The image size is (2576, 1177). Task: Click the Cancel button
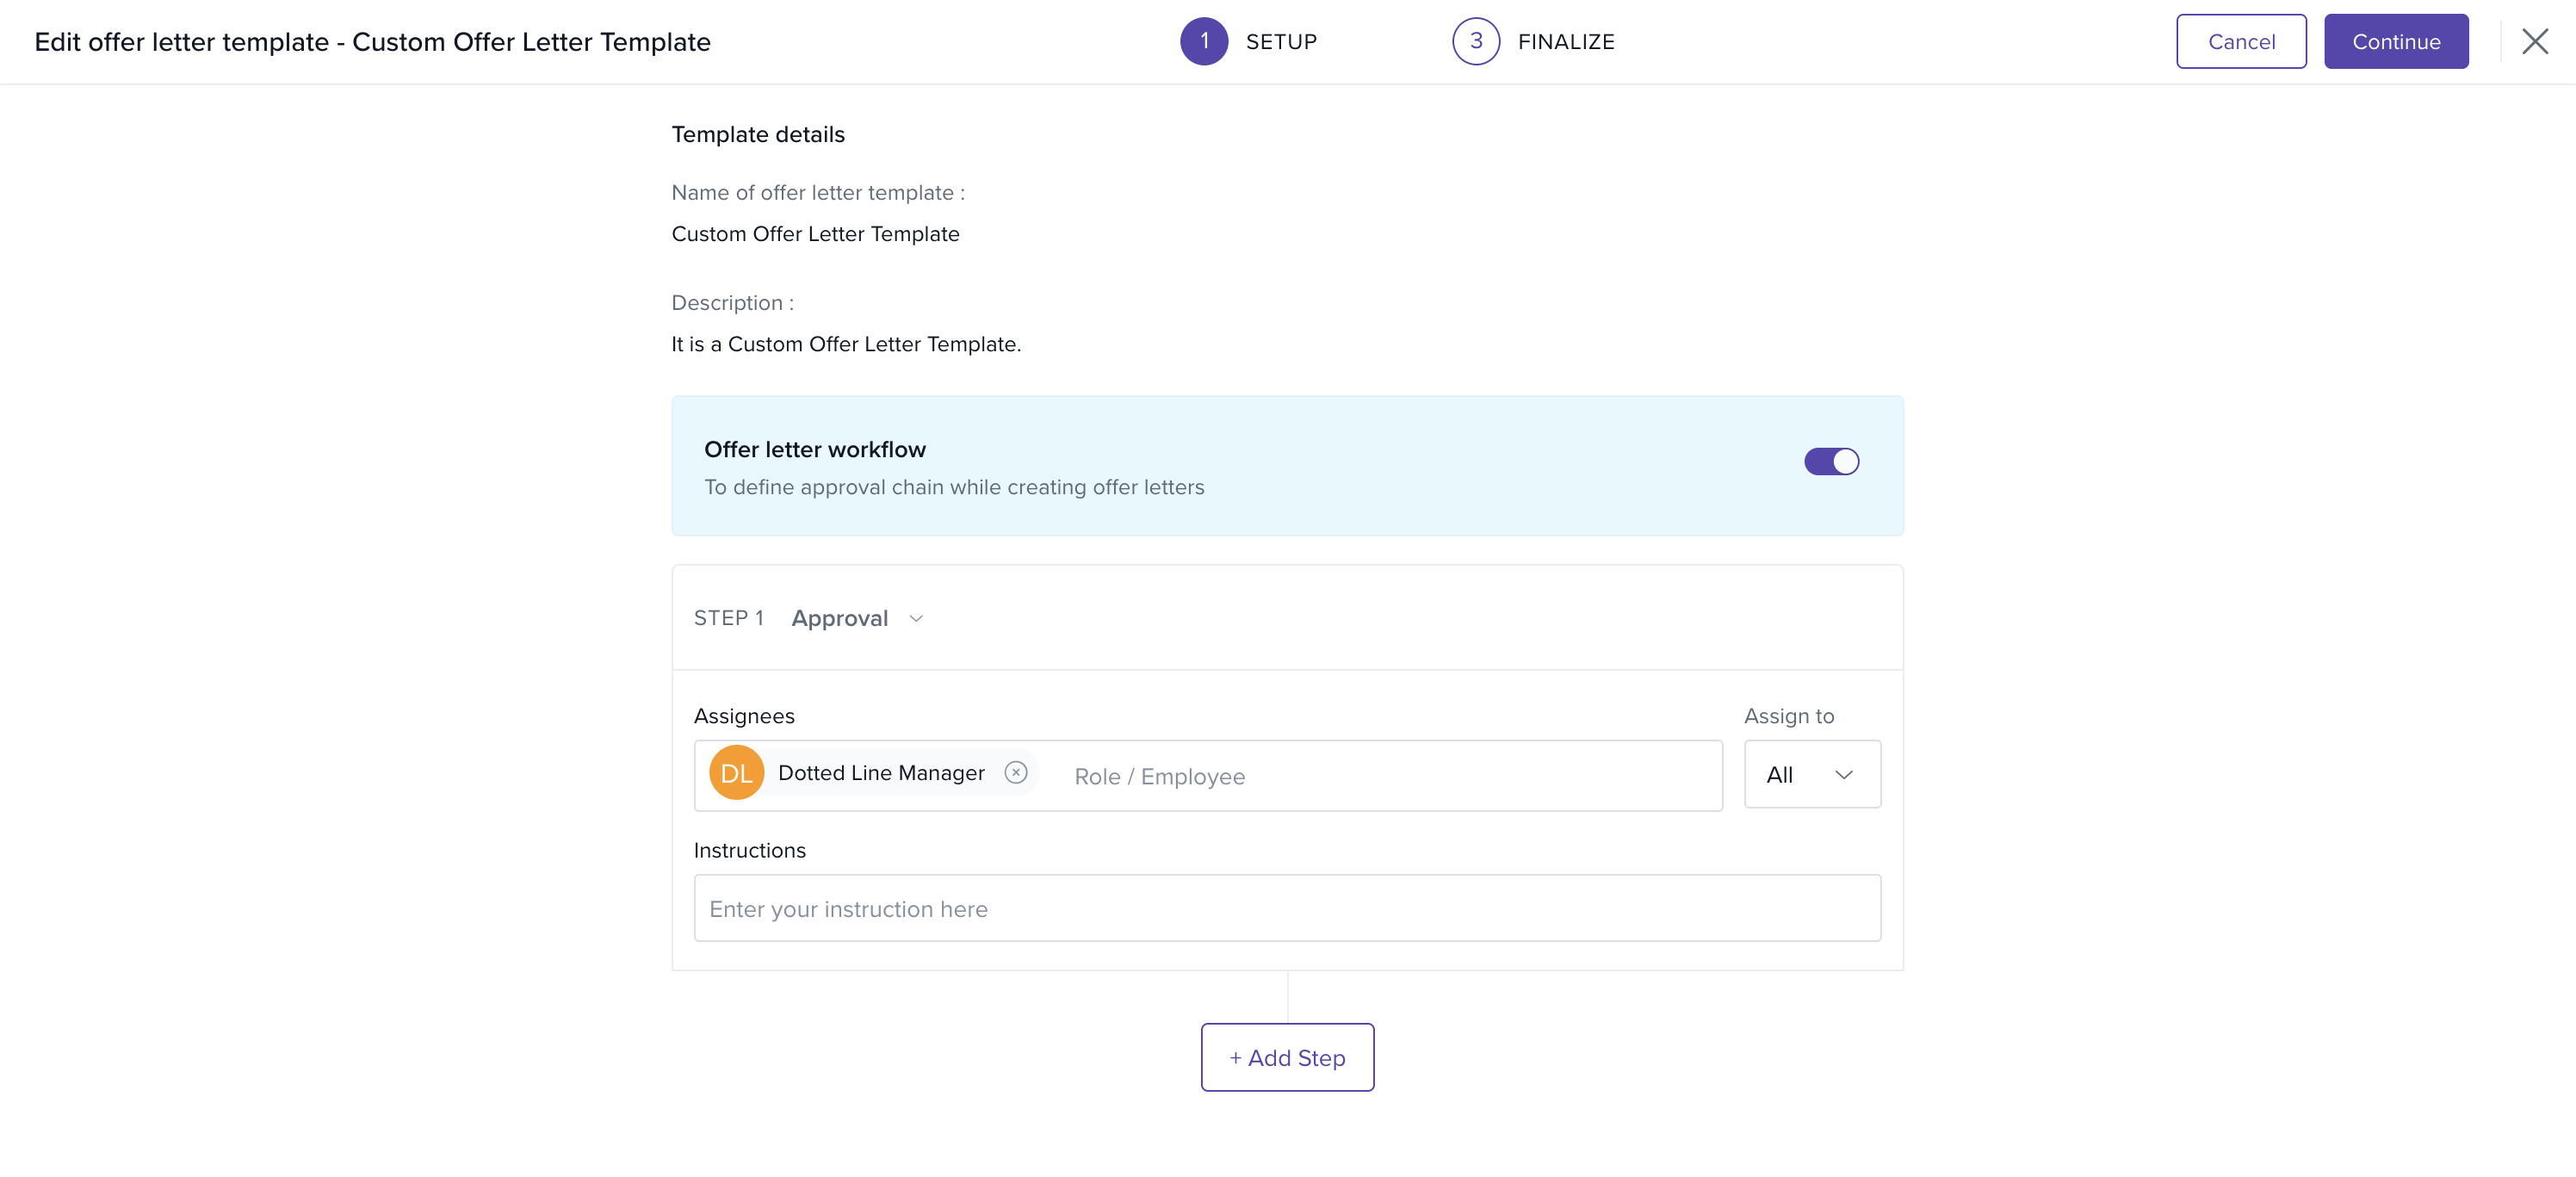coord(2240,41)
